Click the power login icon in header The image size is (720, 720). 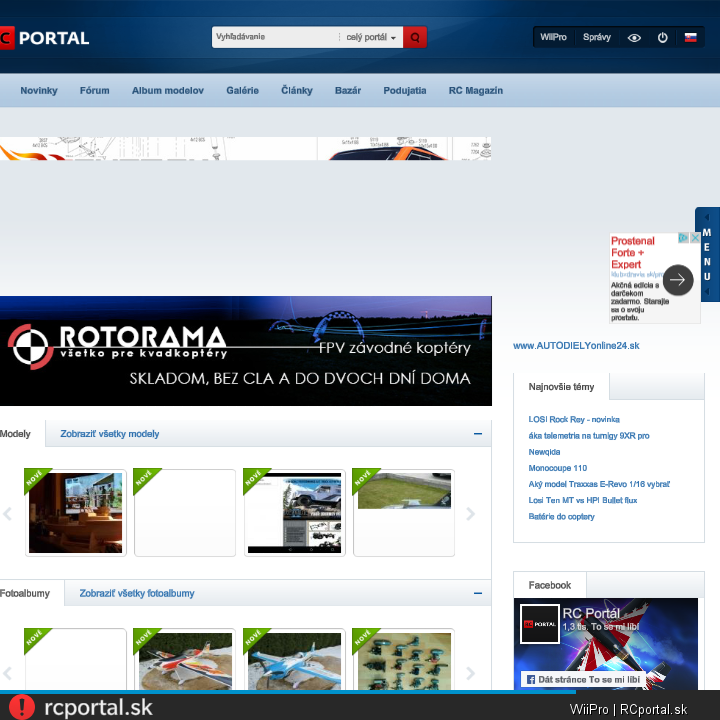pos(662,38)
